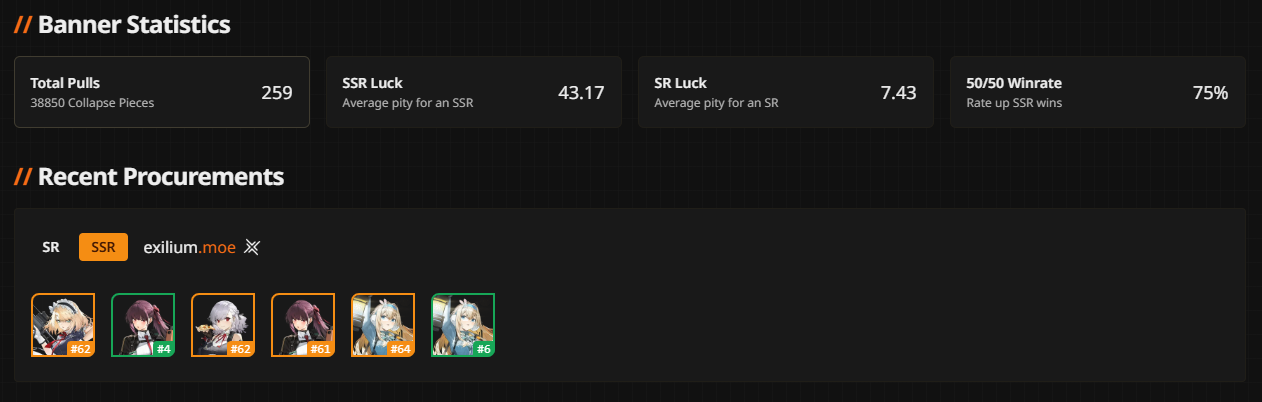Open the exilium.moe link

(190, 247)
